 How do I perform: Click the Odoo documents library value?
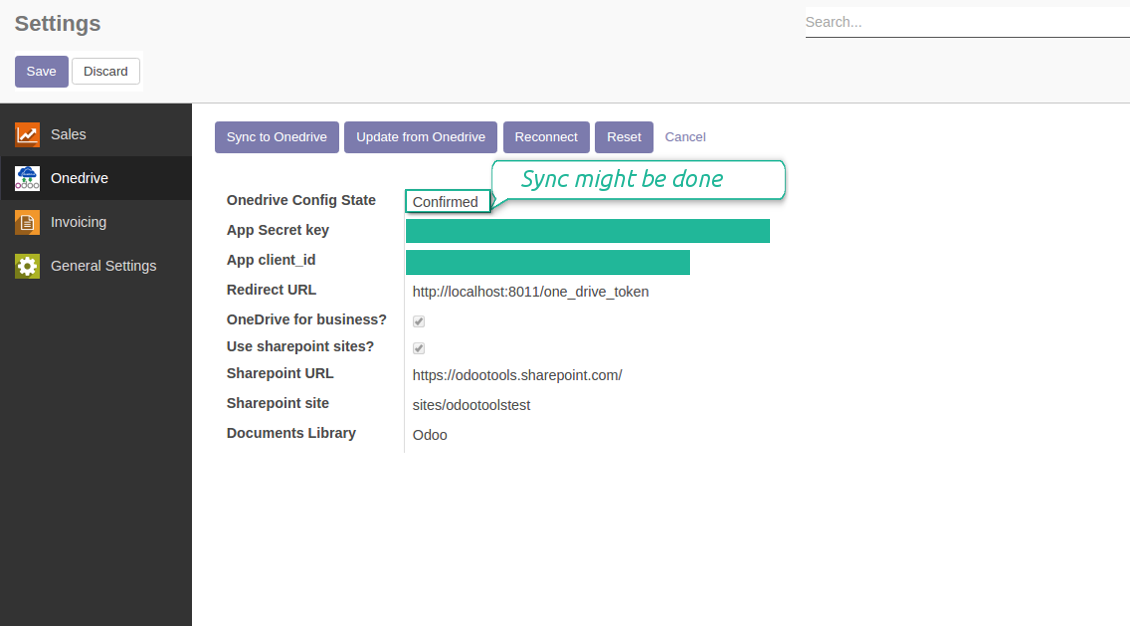tap(430, 435)
